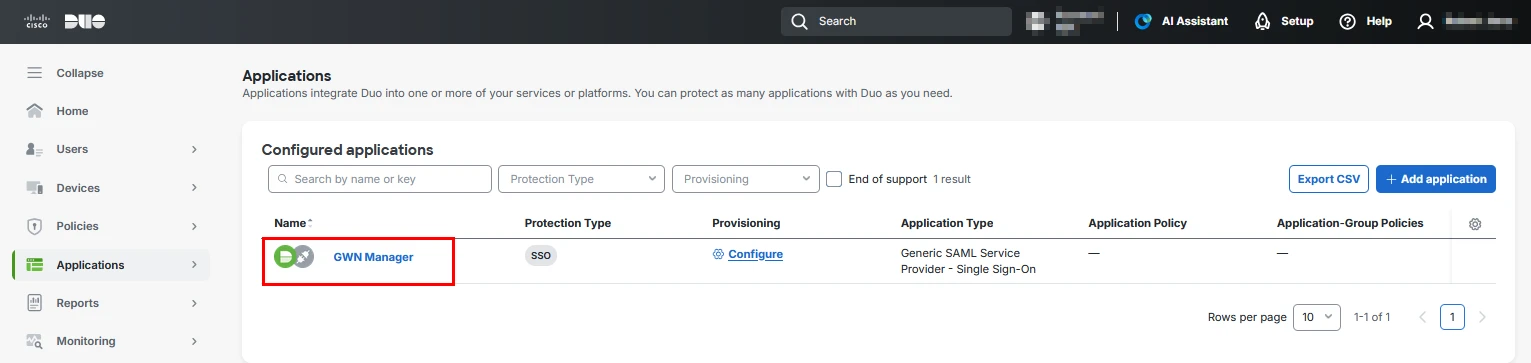Click the SSO protection type badge

pos(541,255)
